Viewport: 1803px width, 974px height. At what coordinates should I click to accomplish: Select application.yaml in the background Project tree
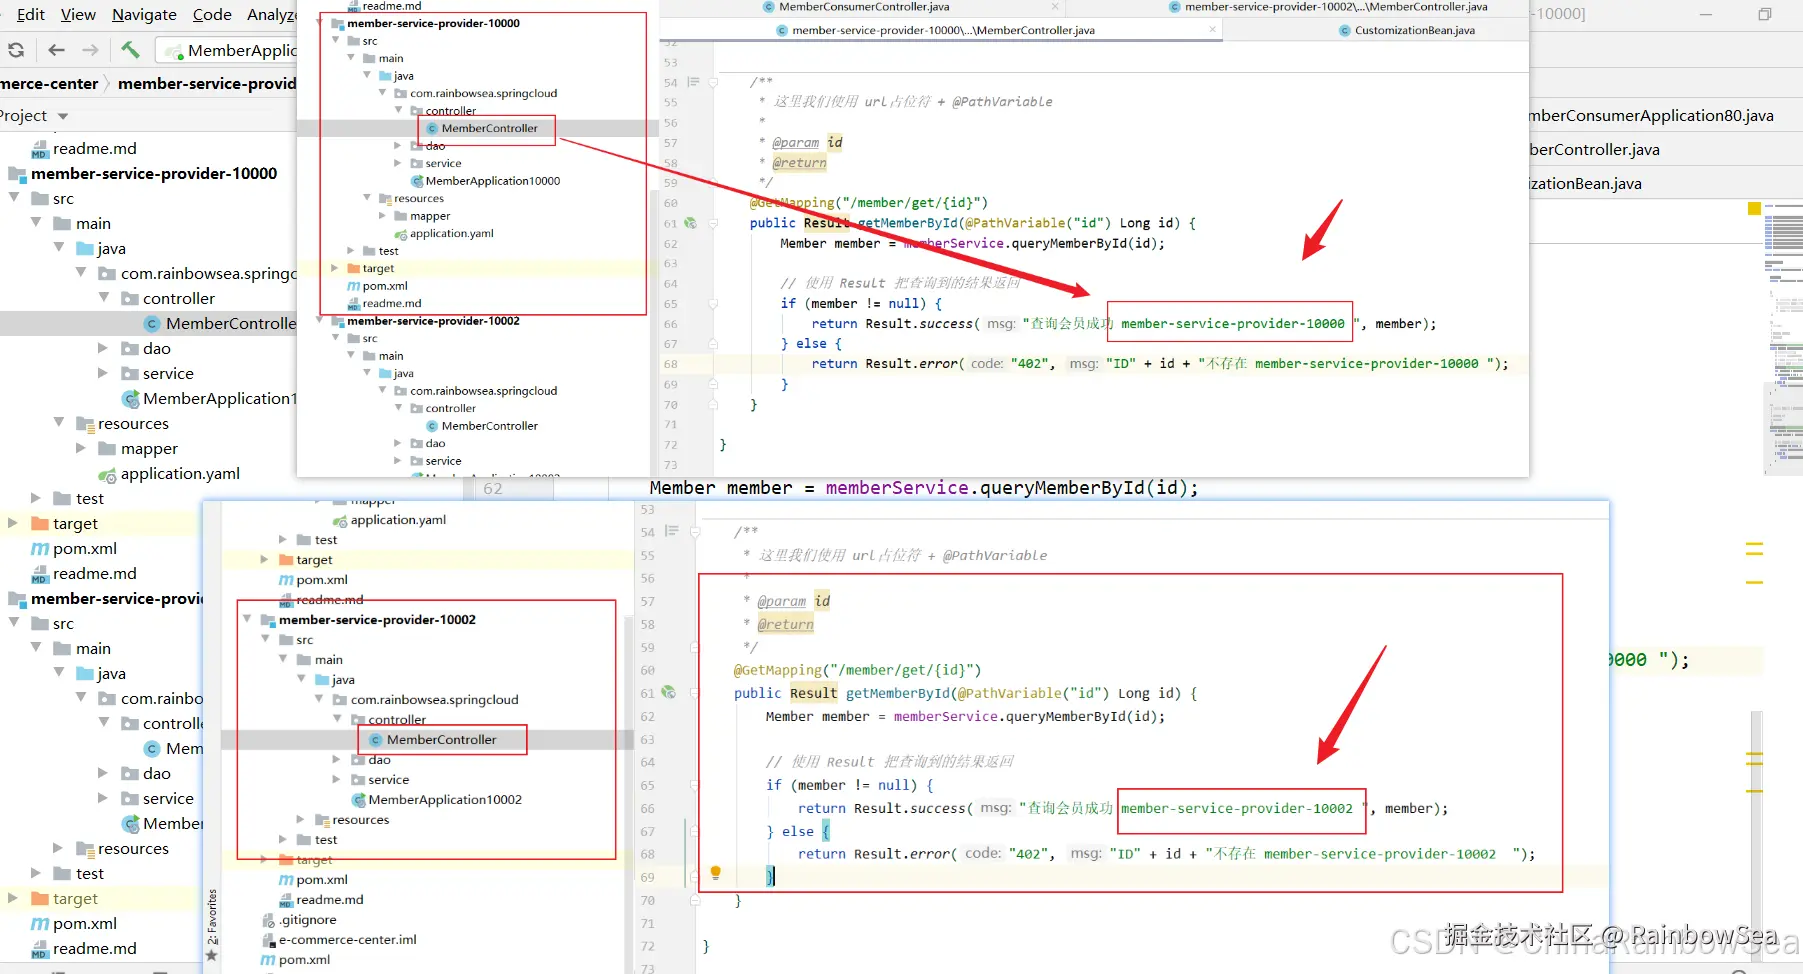(x=180, y=474)
